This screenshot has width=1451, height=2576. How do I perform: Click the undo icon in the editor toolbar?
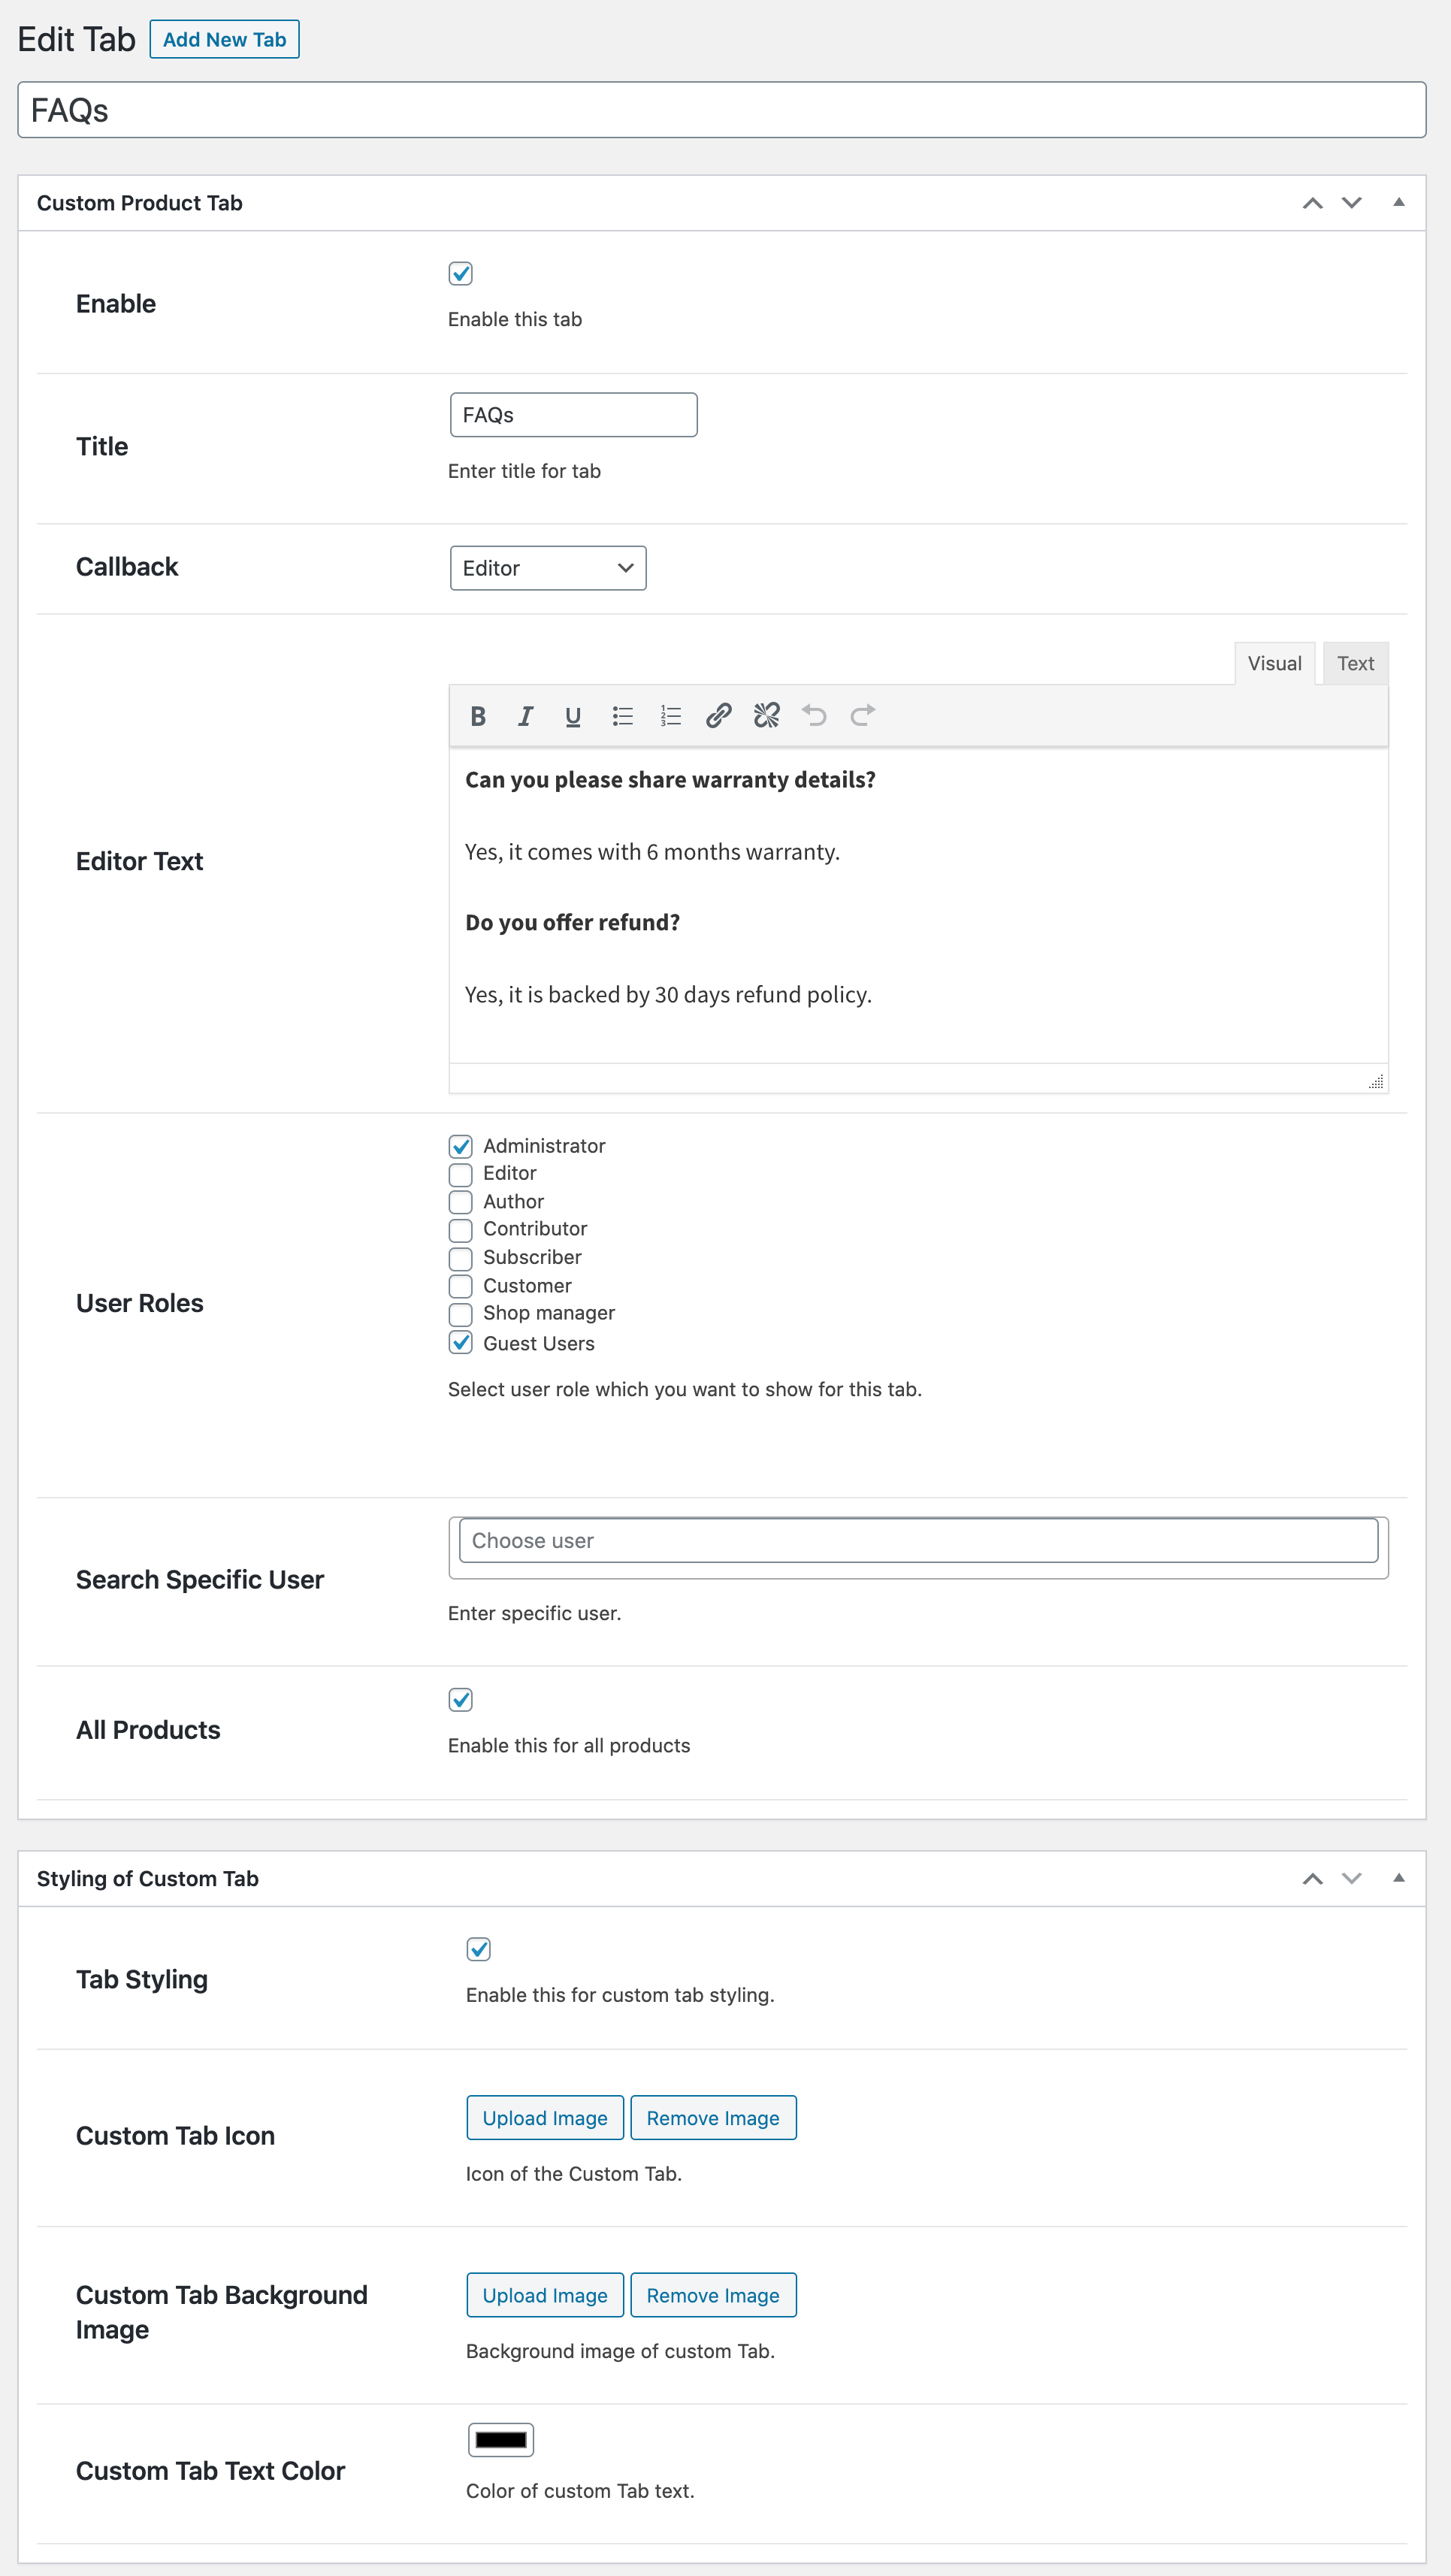click(x=814, y=715)
